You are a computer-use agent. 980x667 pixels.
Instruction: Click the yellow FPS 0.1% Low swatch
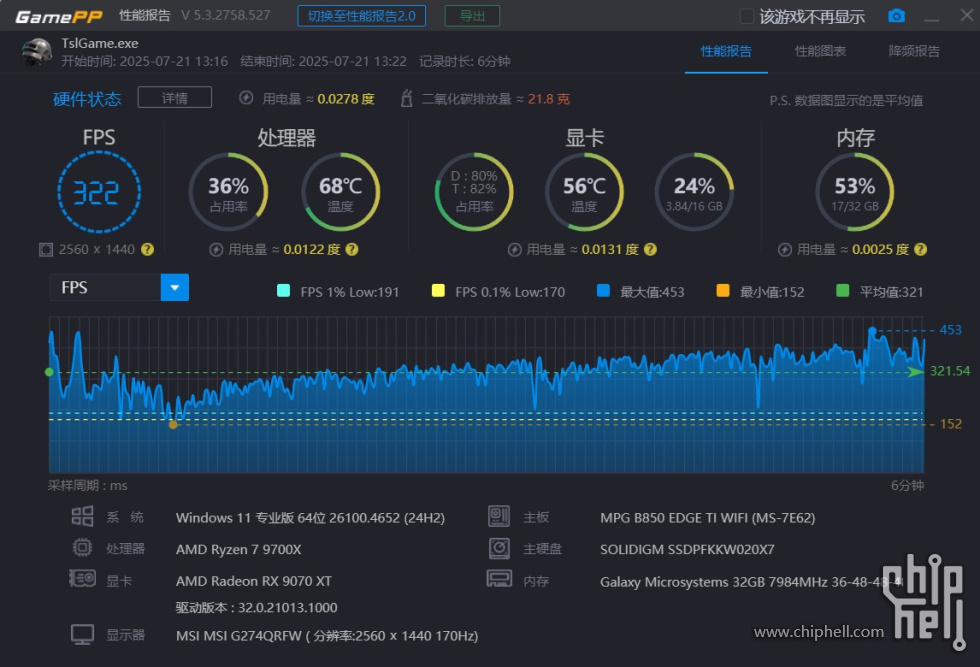coord(438,291)
